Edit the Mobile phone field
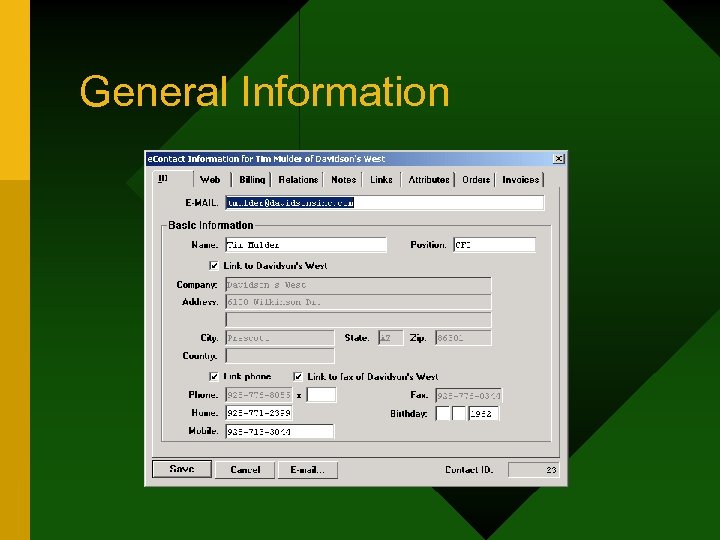Viewport: 720px width, 540px height. click(x=280, y=431)
